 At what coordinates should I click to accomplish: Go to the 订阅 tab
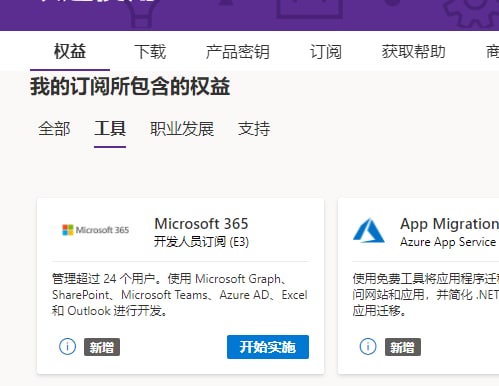pos(326,52)
